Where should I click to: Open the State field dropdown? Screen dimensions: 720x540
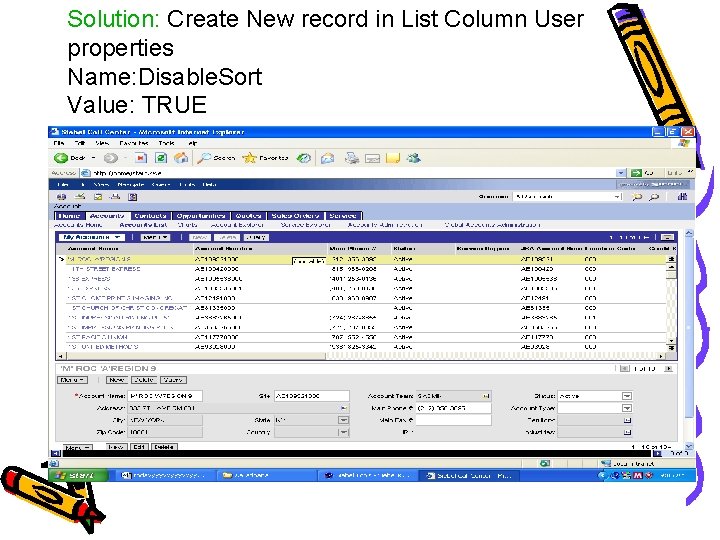click(x=343, y=420)
